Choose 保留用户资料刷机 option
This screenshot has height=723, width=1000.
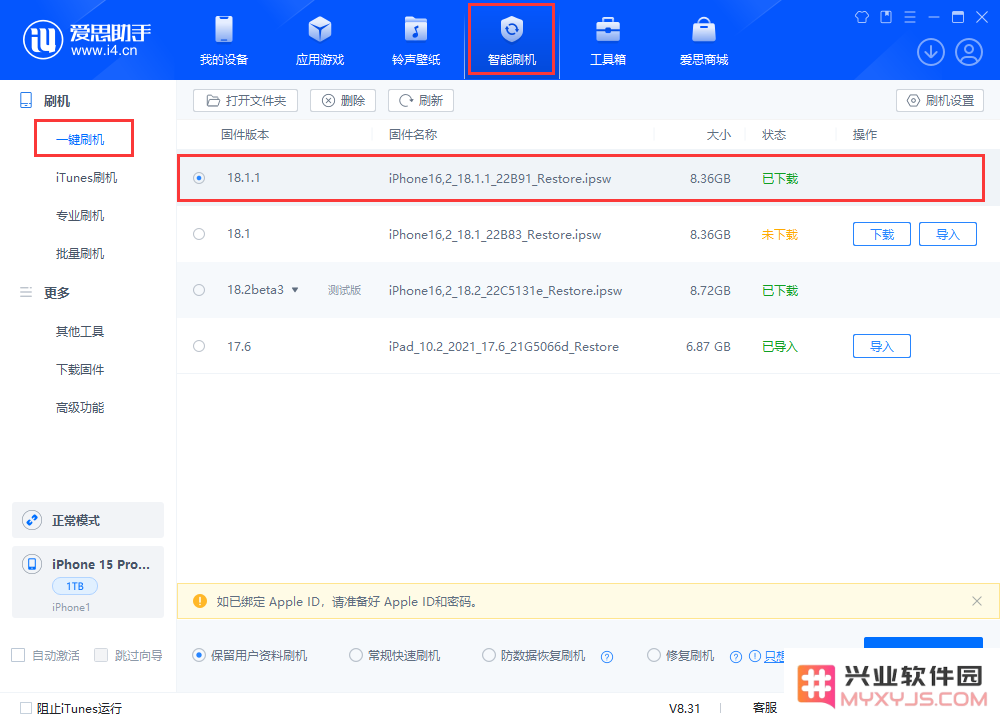(x=199, y=655)
